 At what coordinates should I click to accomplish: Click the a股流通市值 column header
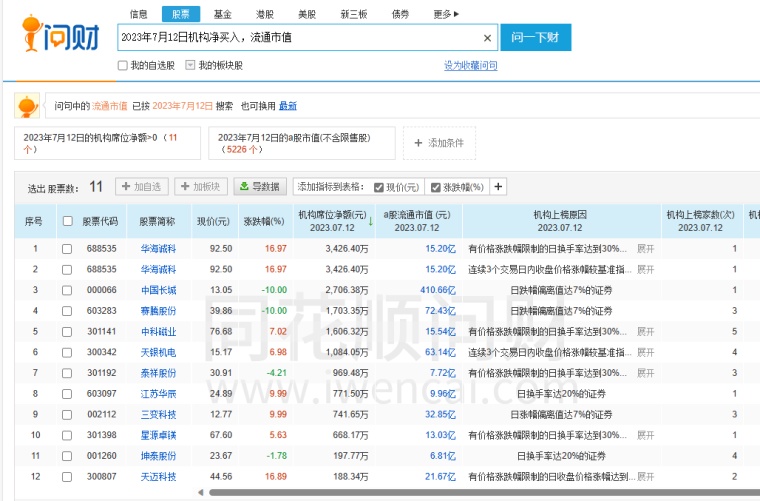click(x=417, y=221)
